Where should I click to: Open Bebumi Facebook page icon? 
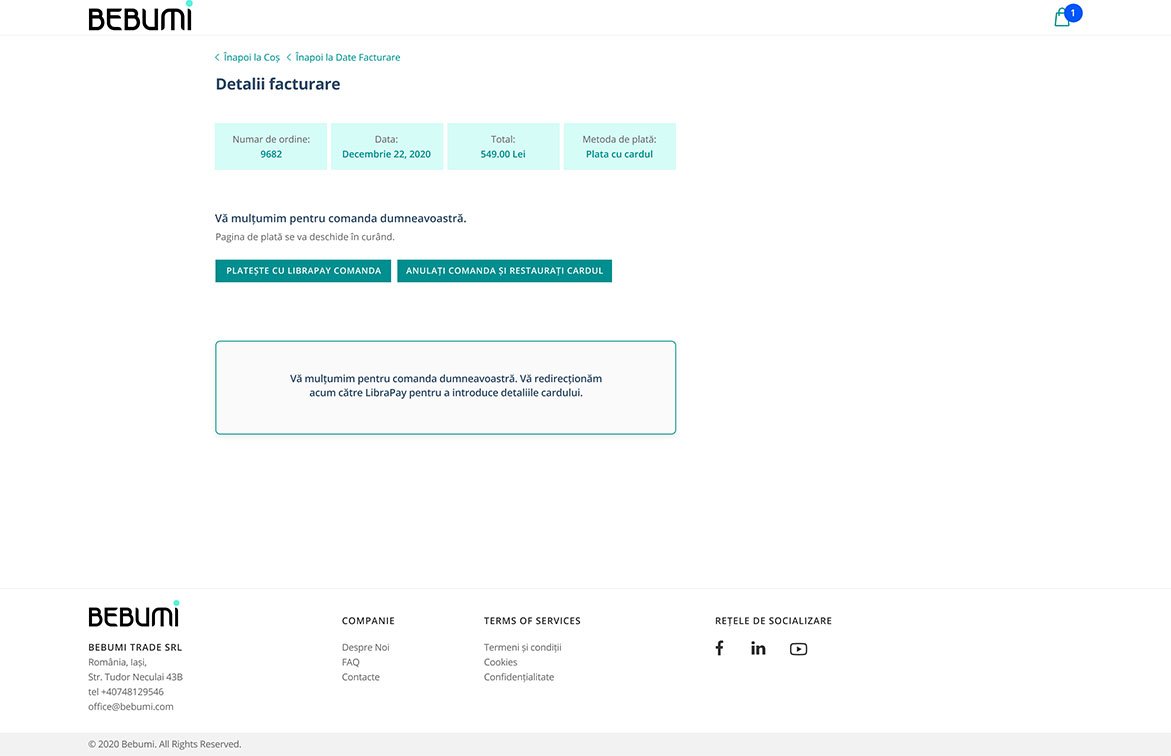[719, 648]
